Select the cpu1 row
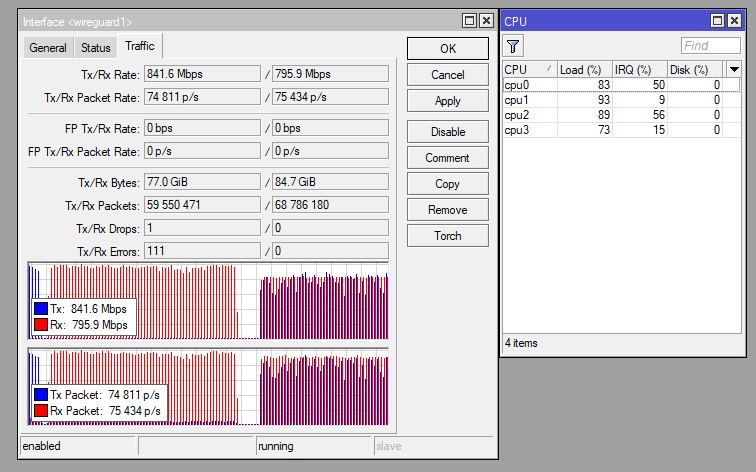The width and height of the screenshot is (756, 472). (x=621, y=100)
